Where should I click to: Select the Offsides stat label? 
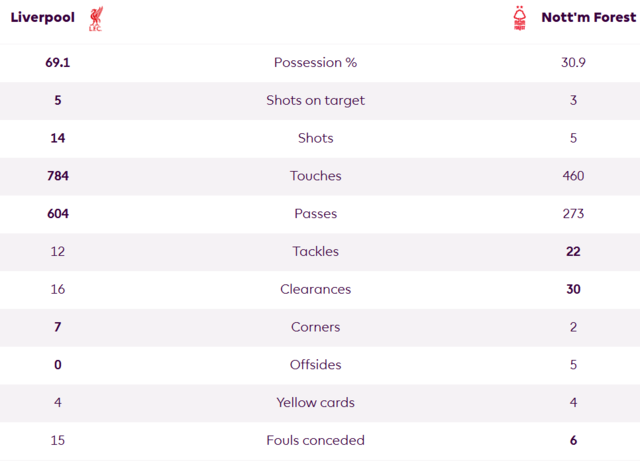[x=316, y=365]
